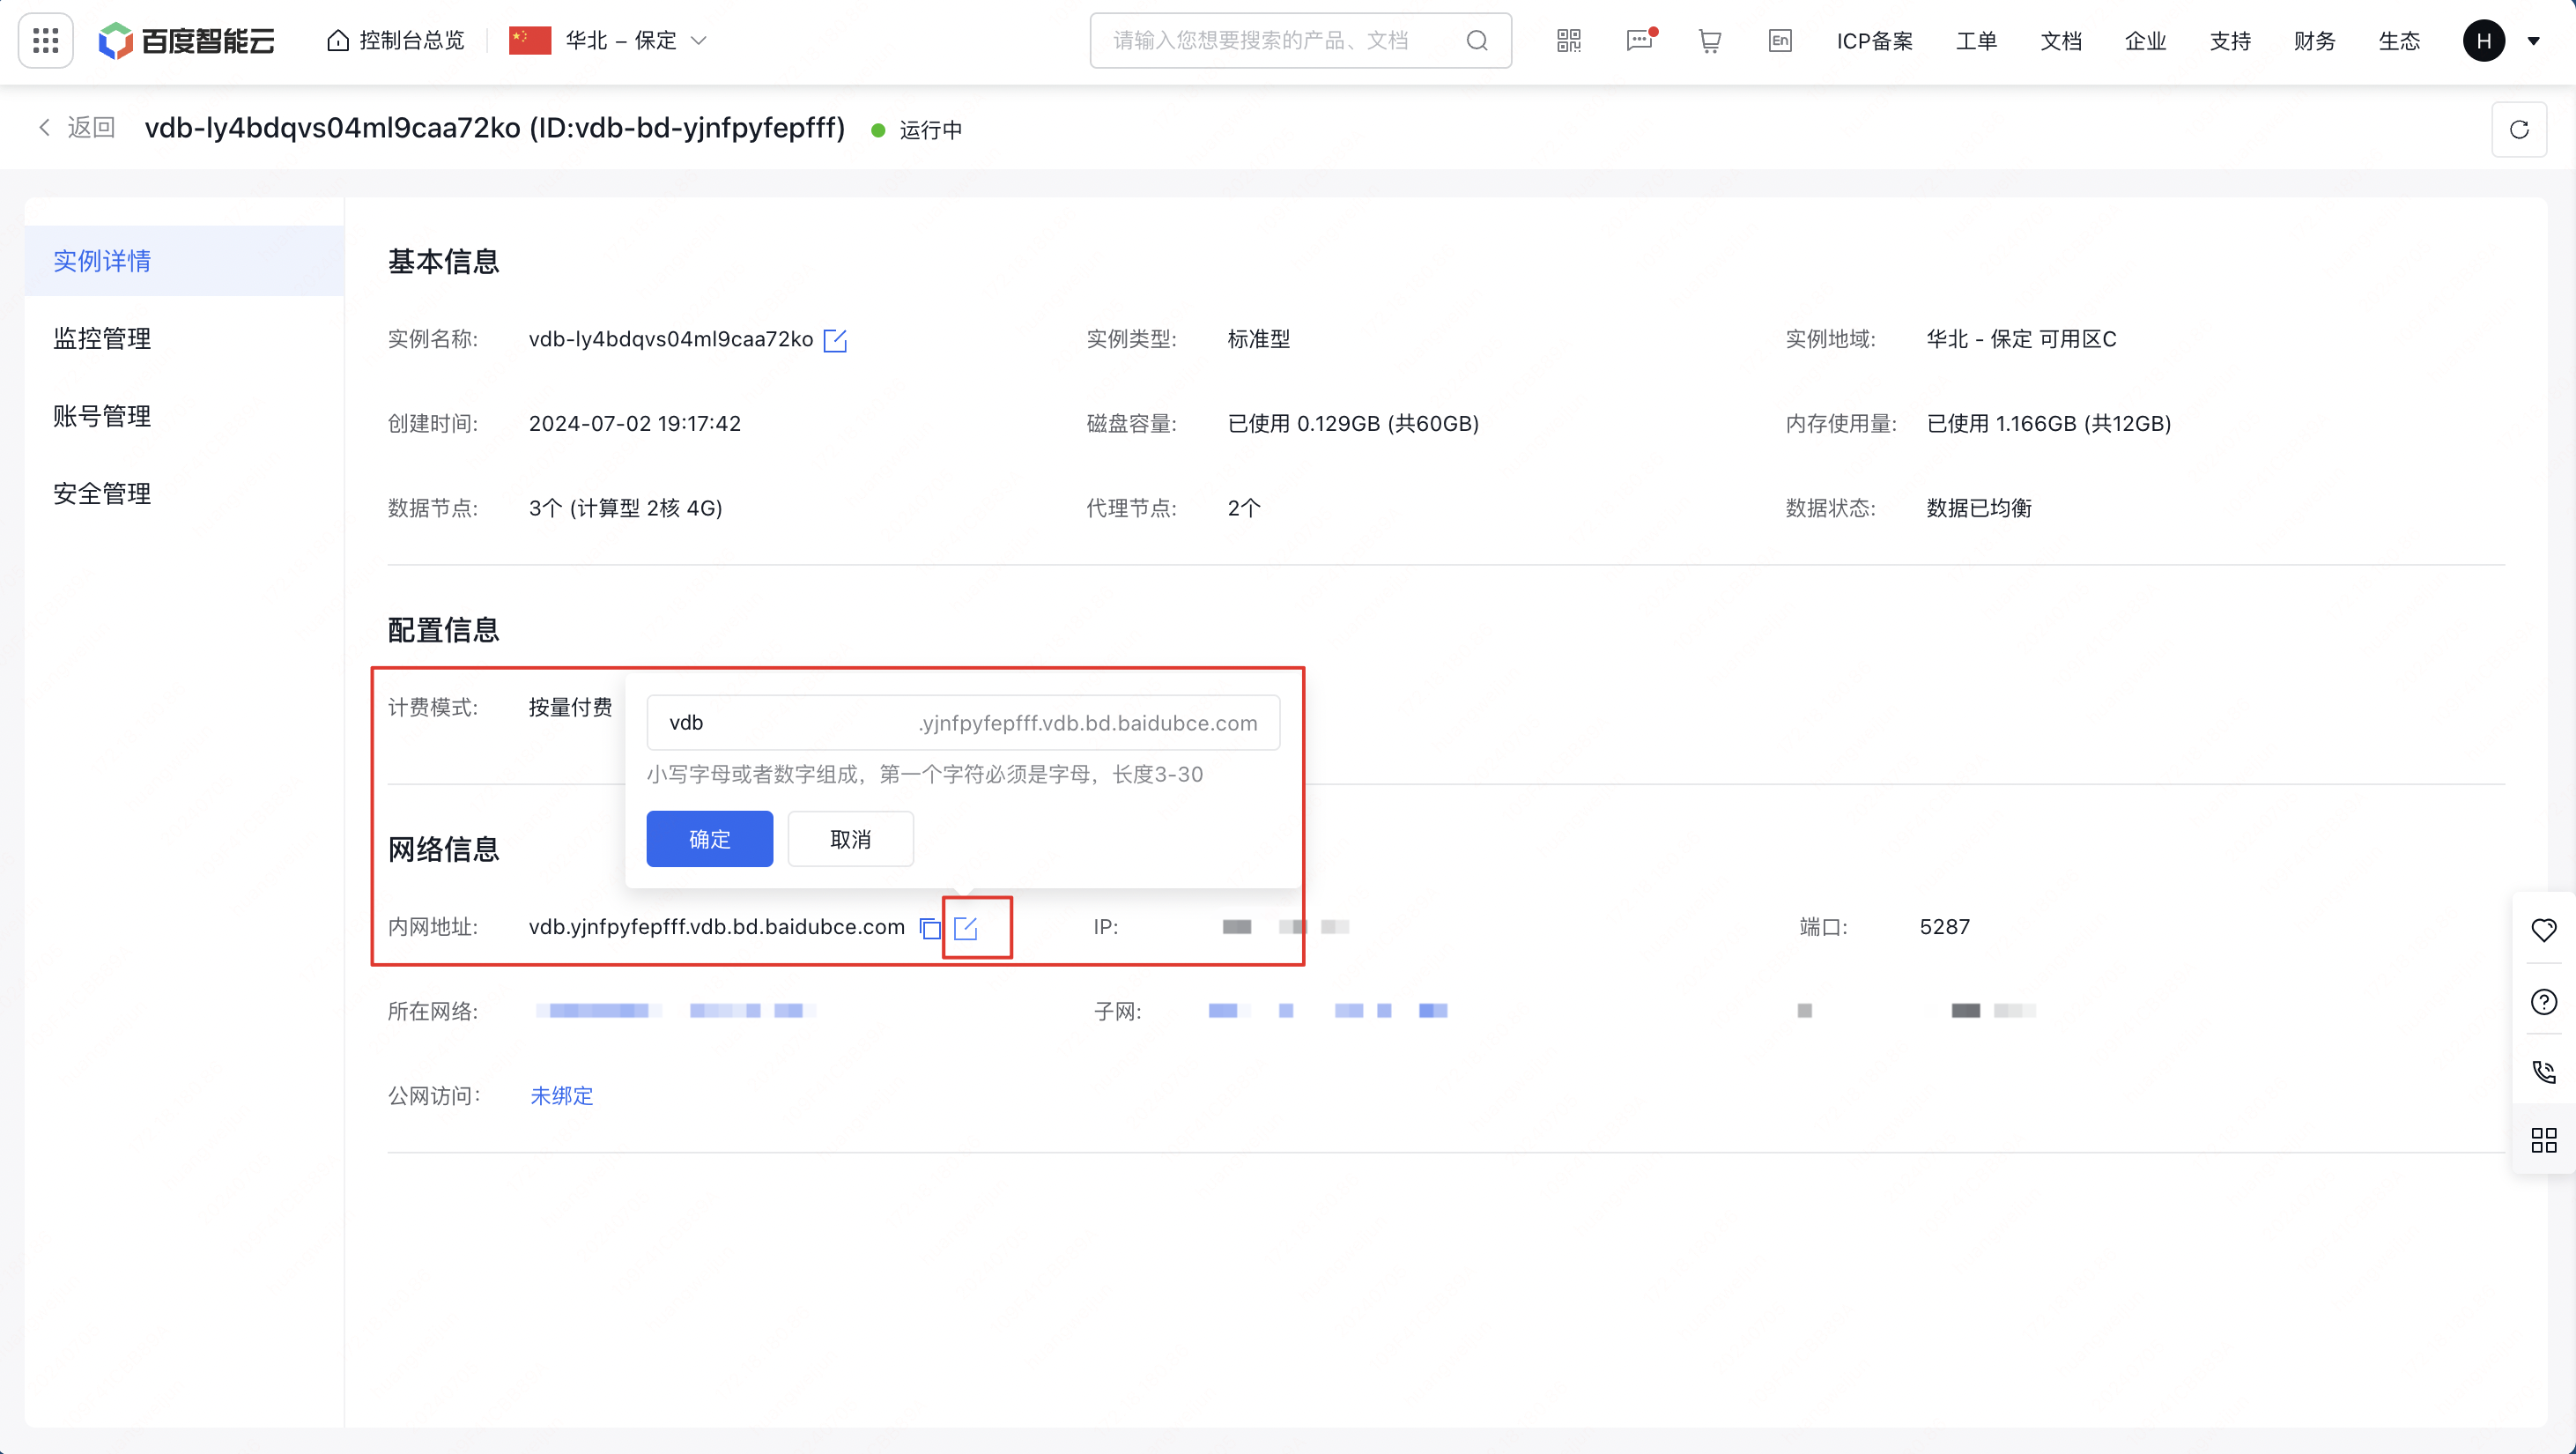The height and width of the screenshot is (1454, 2576).
Task: Click the product search input field
Action: pos(1300,41)
